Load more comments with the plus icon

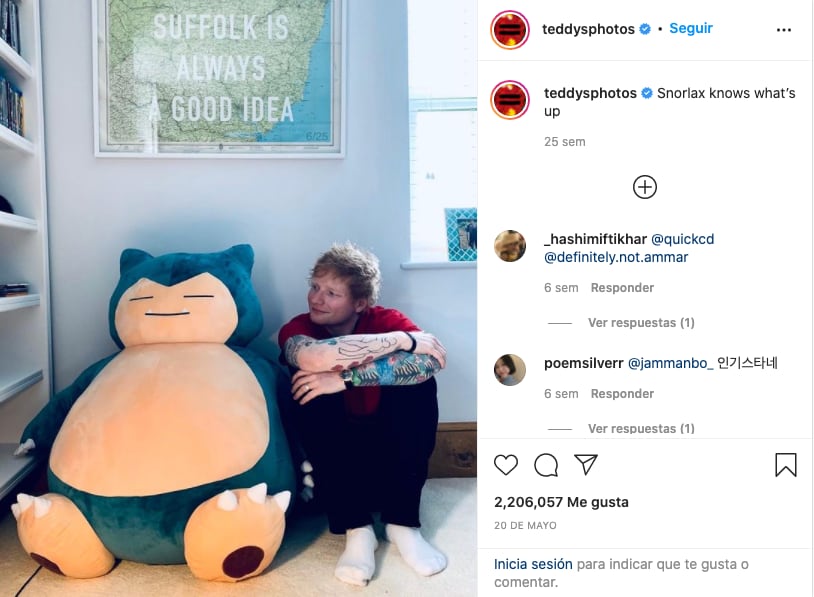[x=645, y=187]
